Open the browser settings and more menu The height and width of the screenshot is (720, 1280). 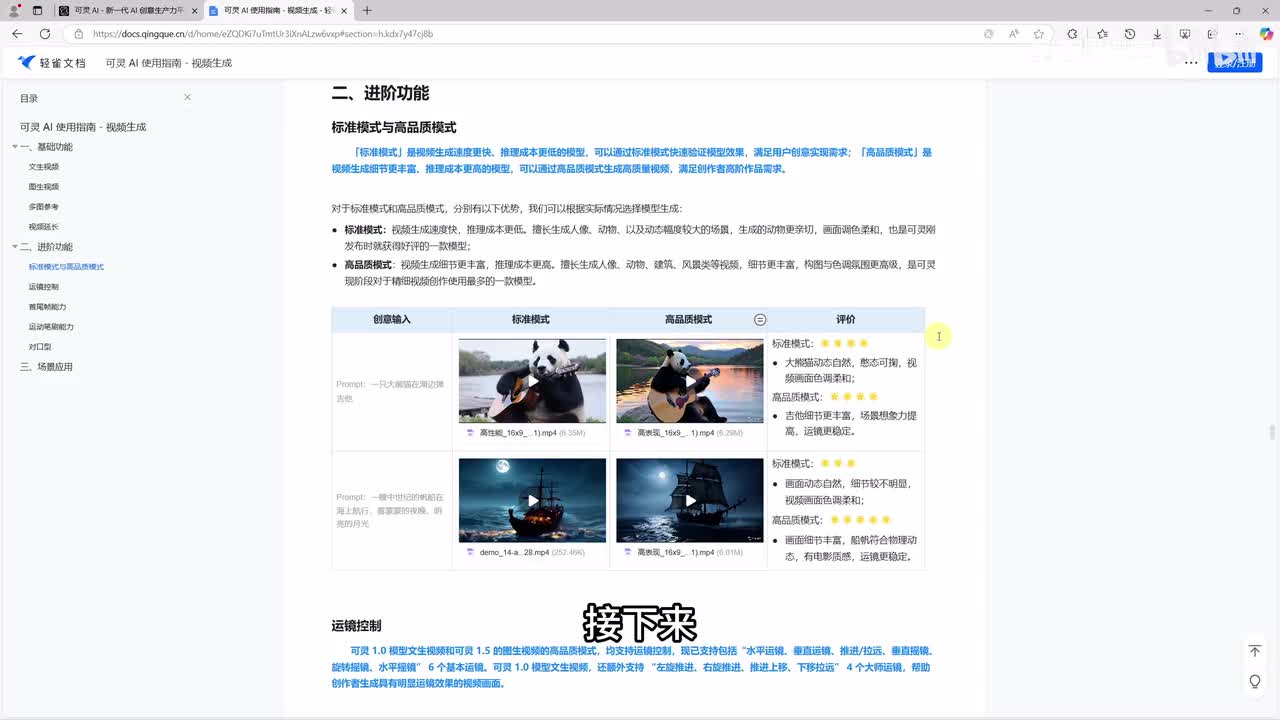point(1241,33)
